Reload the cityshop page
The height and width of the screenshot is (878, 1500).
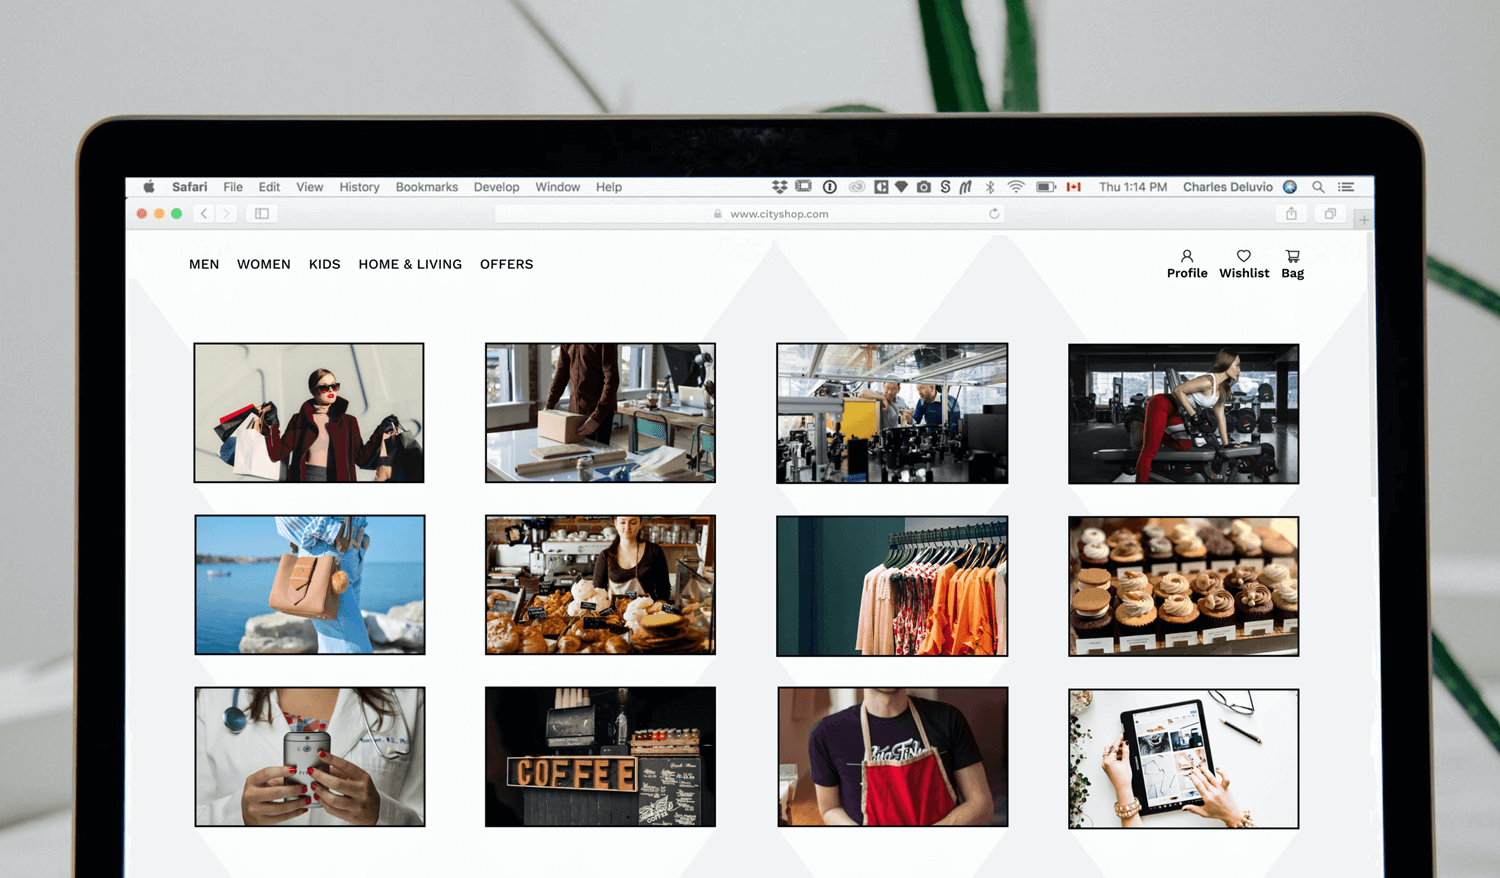click(x=994, y=214)
